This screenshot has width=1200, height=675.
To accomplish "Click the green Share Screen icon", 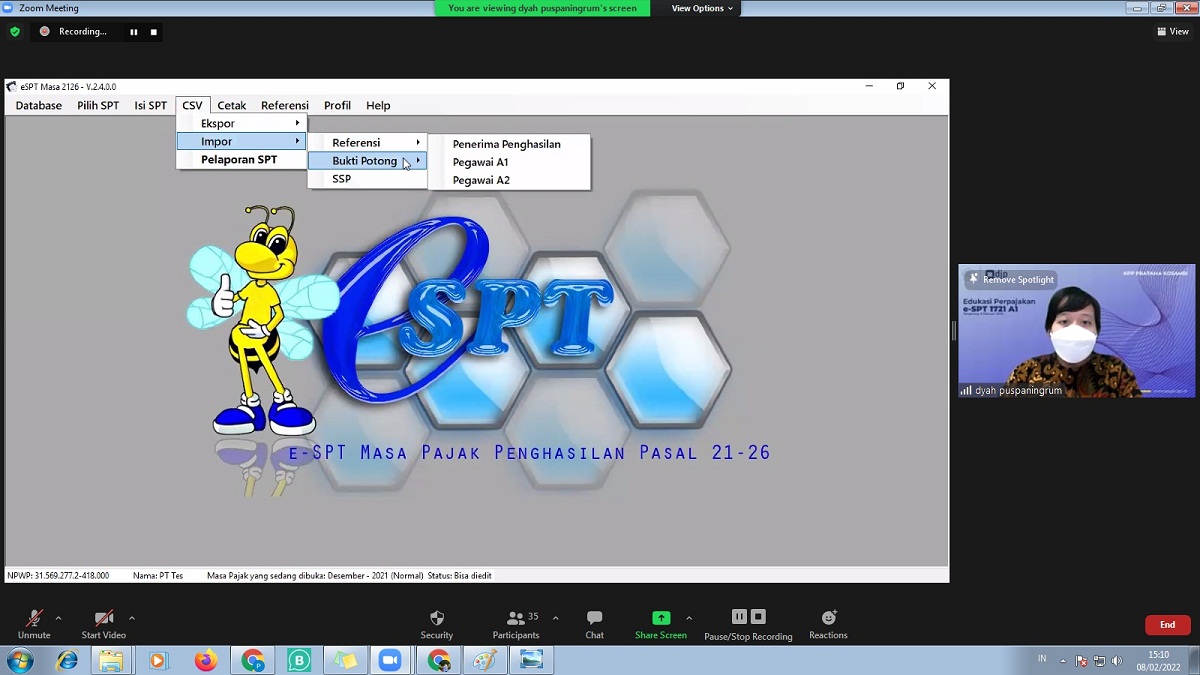I will [x=661, y=618].
